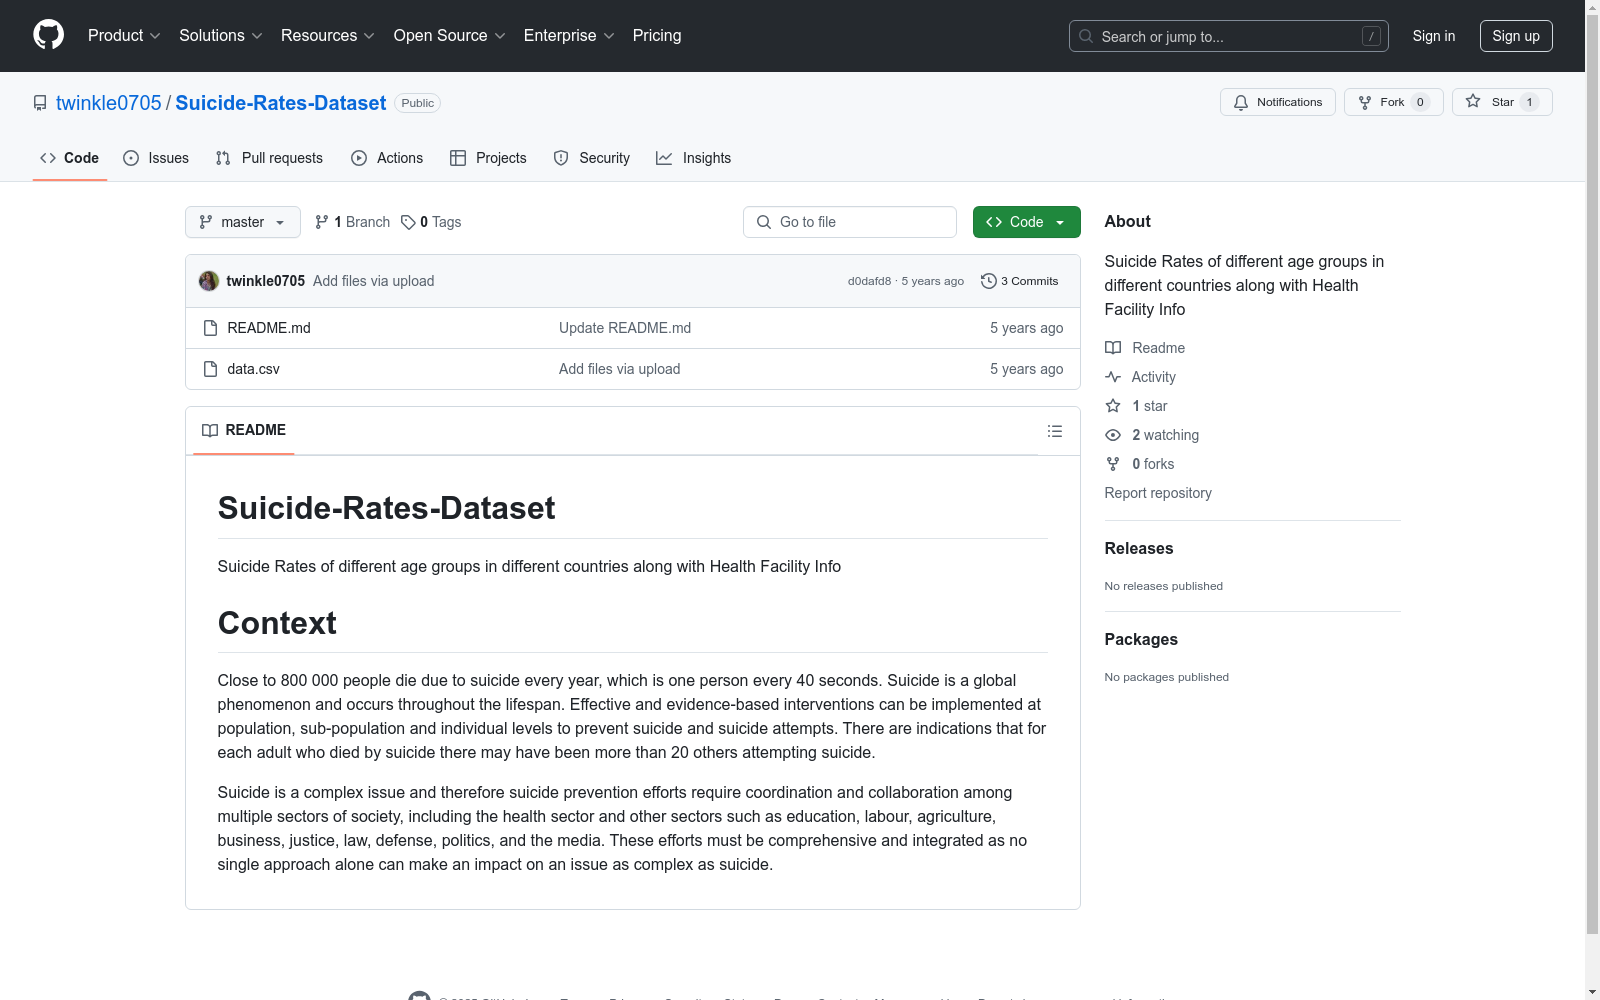Click the twinkle0705 avatar image
1600x1000 pixels.
click(x=209, y=281)
